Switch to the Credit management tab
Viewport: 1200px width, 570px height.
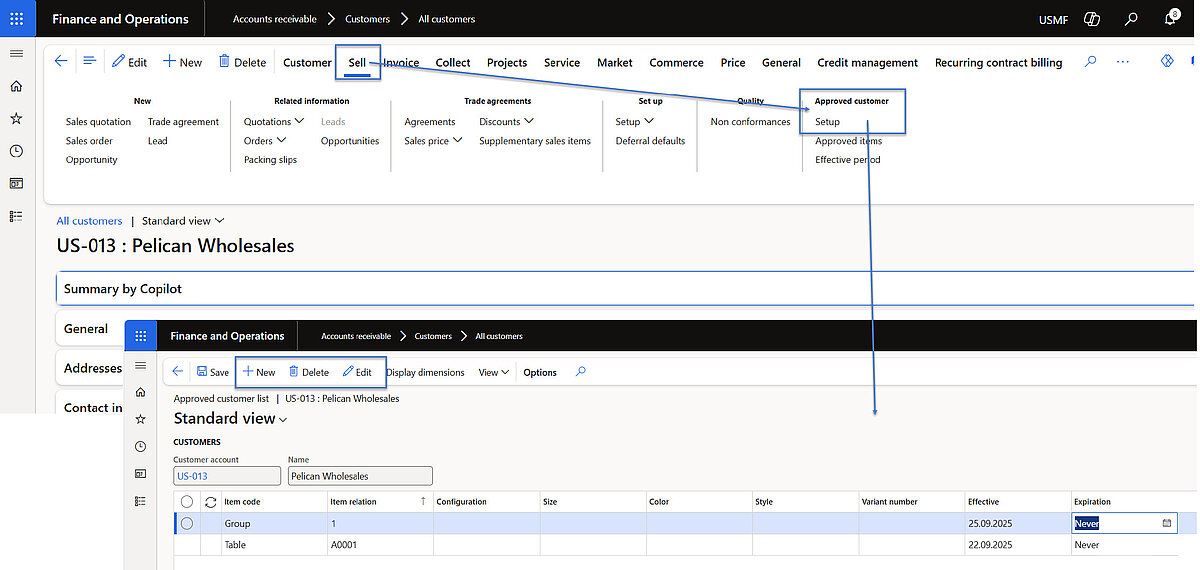(867, 62)
